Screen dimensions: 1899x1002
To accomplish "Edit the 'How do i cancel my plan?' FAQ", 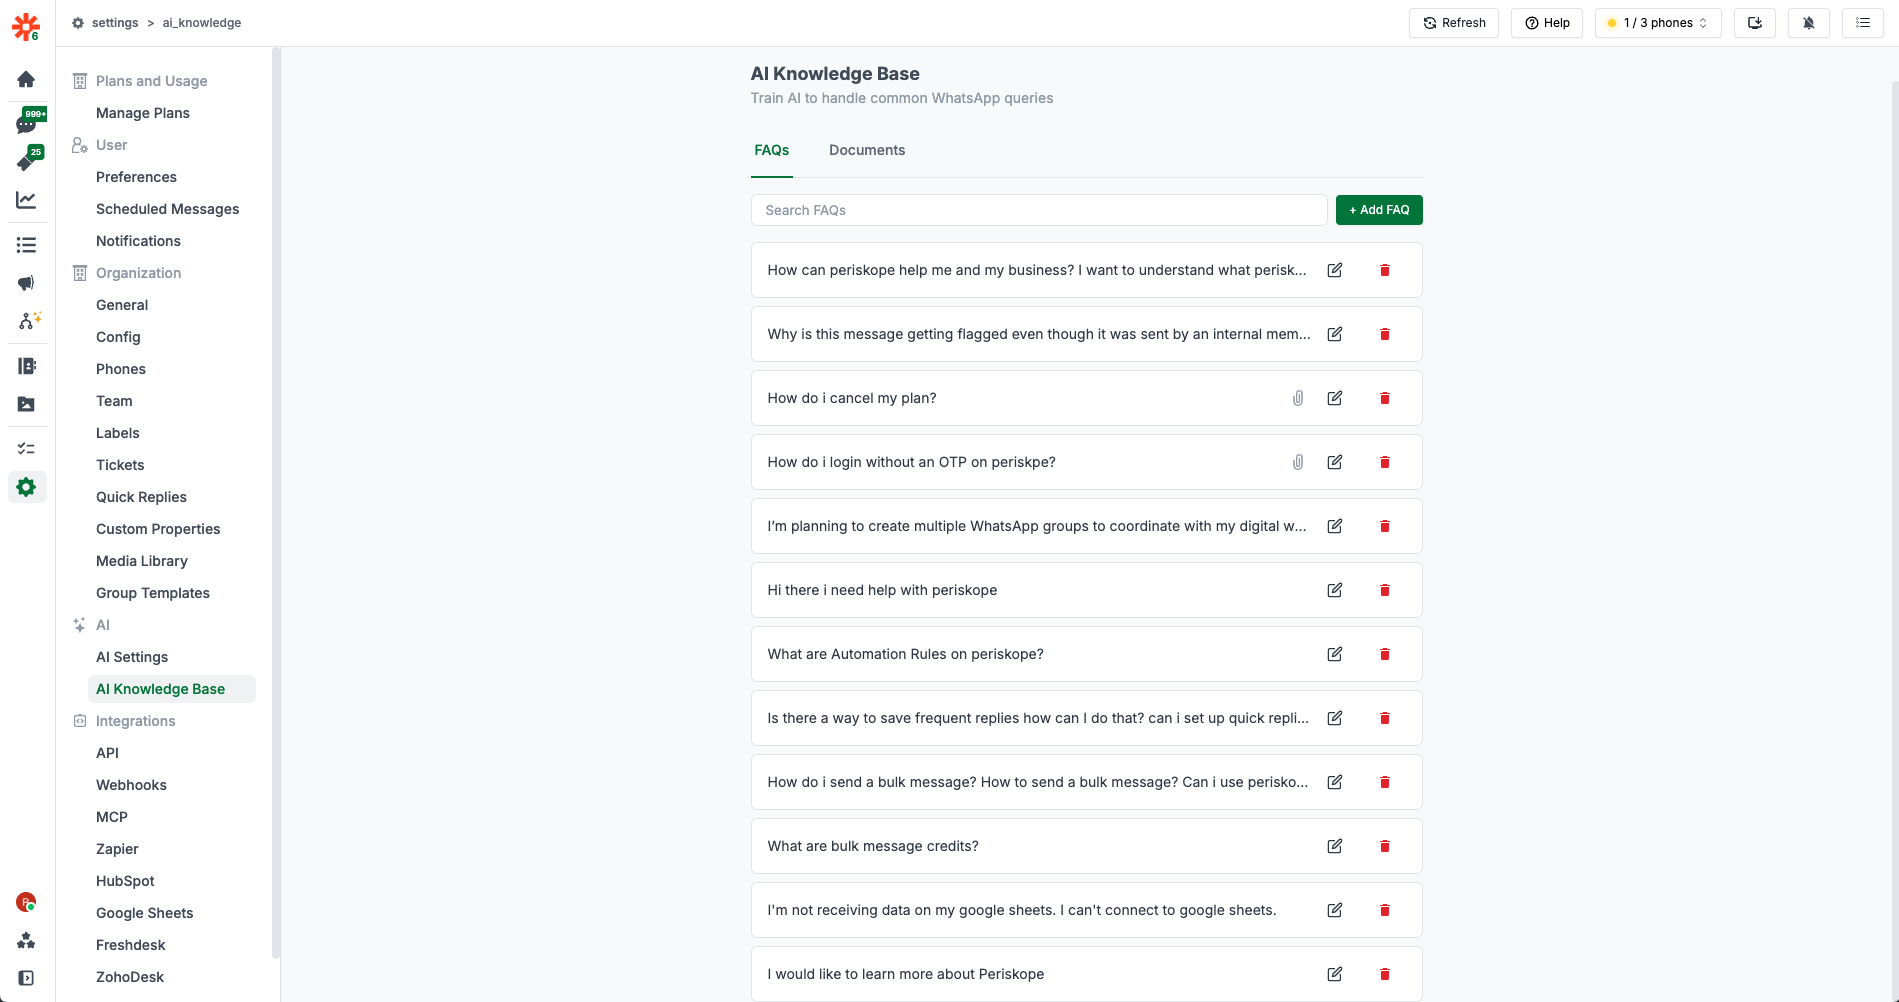I will tap(1334, 398).
